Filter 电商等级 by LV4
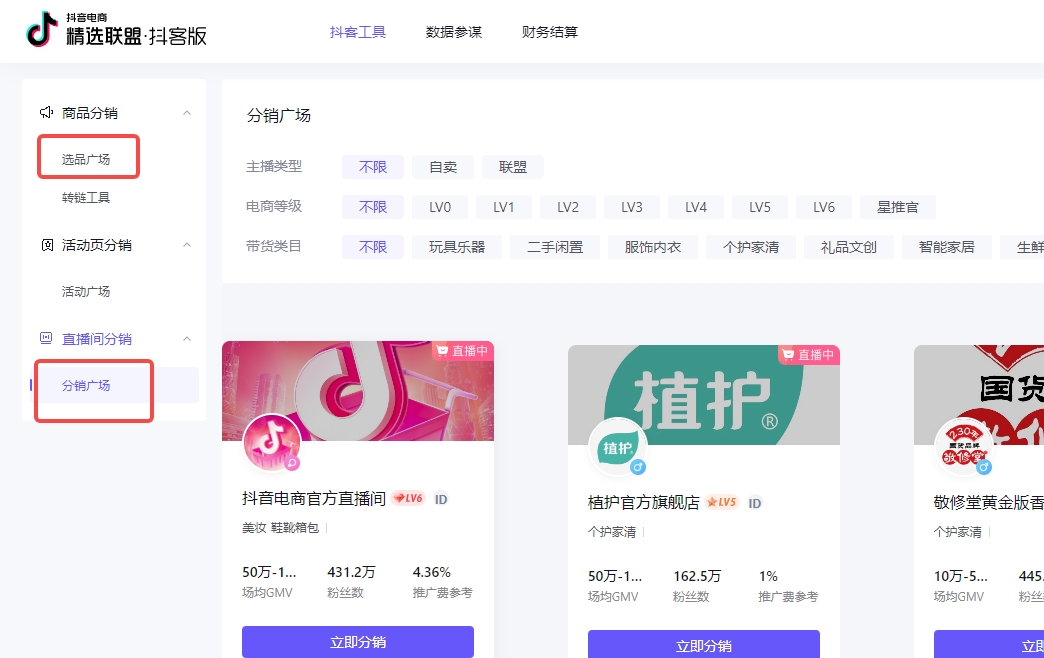This screenshot has height=658, width=1044. [696, 207]
